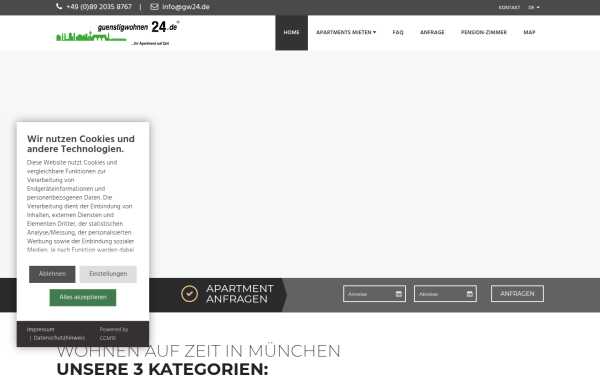This screenshot has width=600, height=375.
Task: Expand the Apartments Mieten menu
Action: click(x=346, y=33)
